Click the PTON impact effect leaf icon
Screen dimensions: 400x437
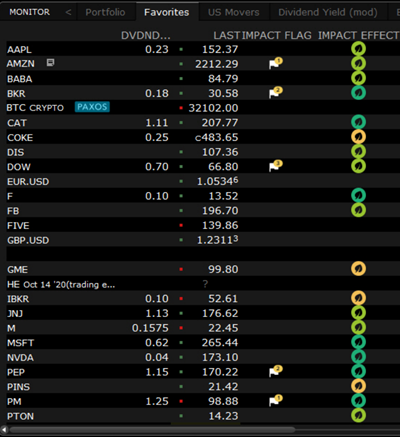358,415
